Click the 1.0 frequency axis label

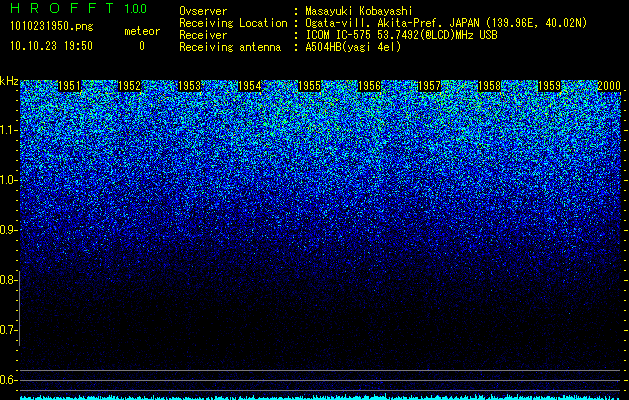click(x=7, y=180)
